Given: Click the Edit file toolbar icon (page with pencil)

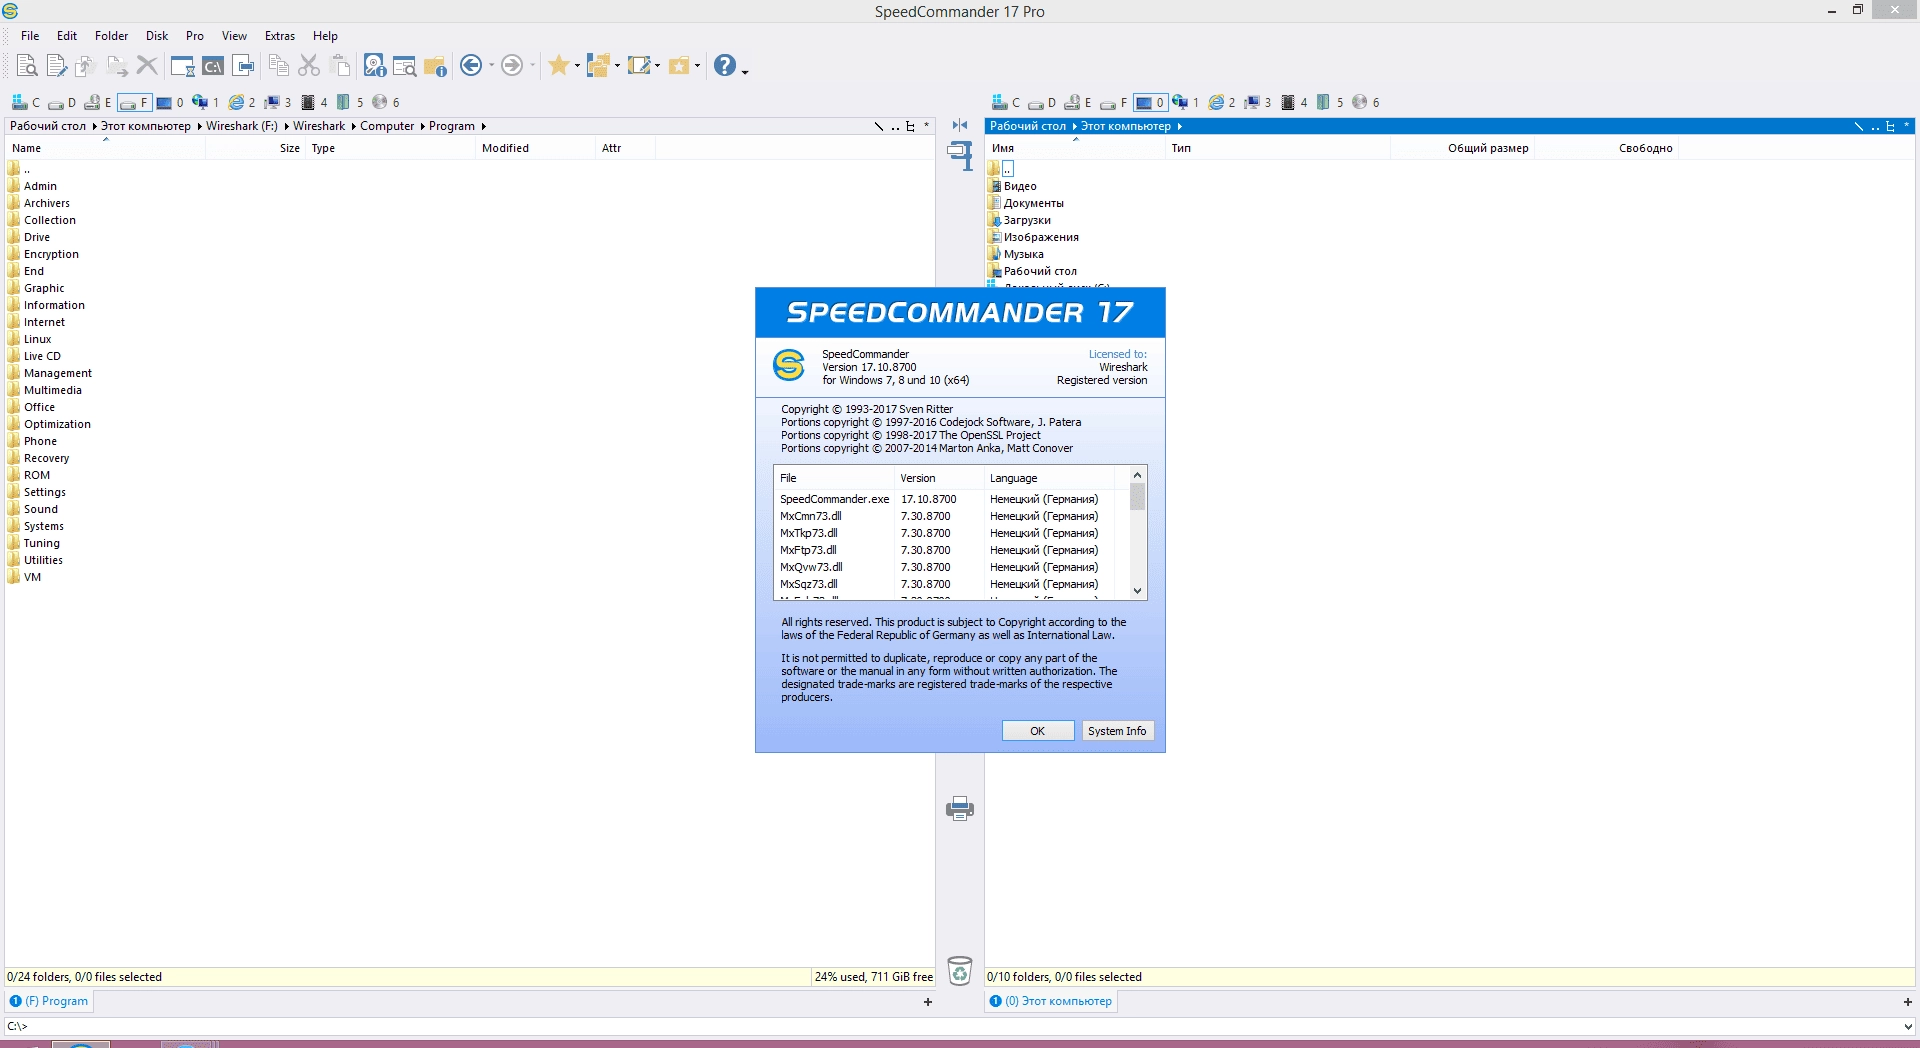Looking at the screenshot, I should click(57, 66).
